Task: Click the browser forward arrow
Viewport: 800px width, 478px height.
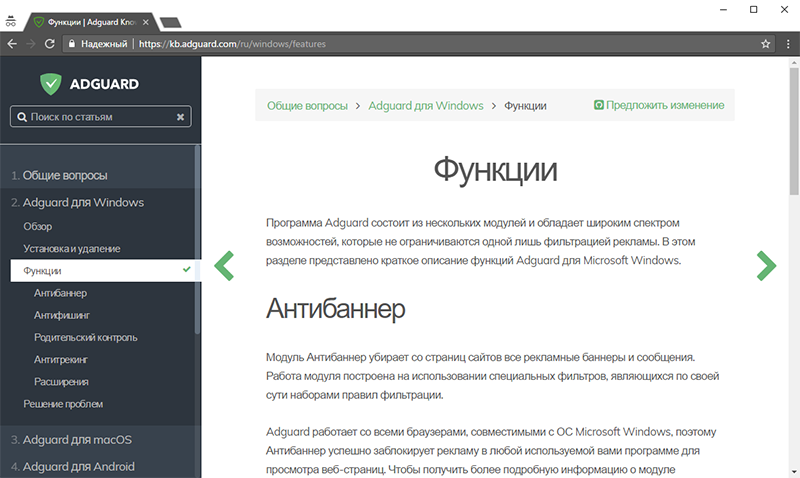Action: coord(31,44)
